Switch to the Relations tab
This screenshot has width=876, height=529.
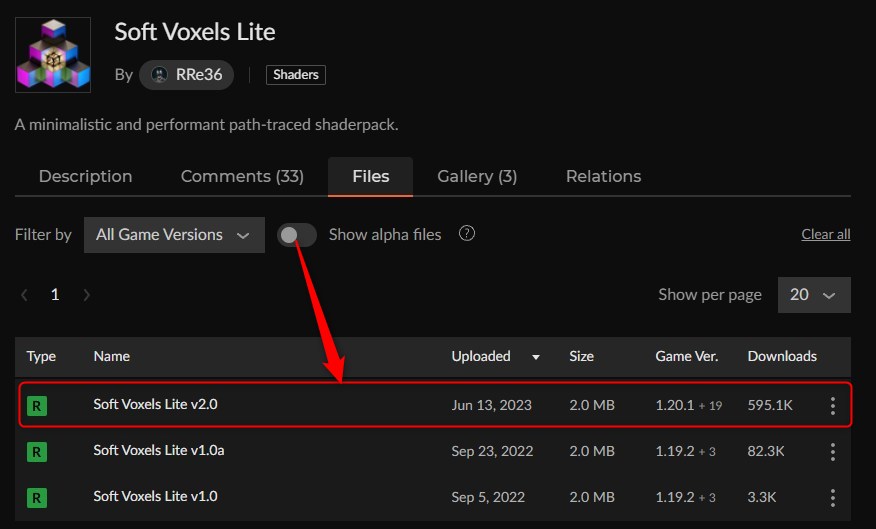click(603, 177)
